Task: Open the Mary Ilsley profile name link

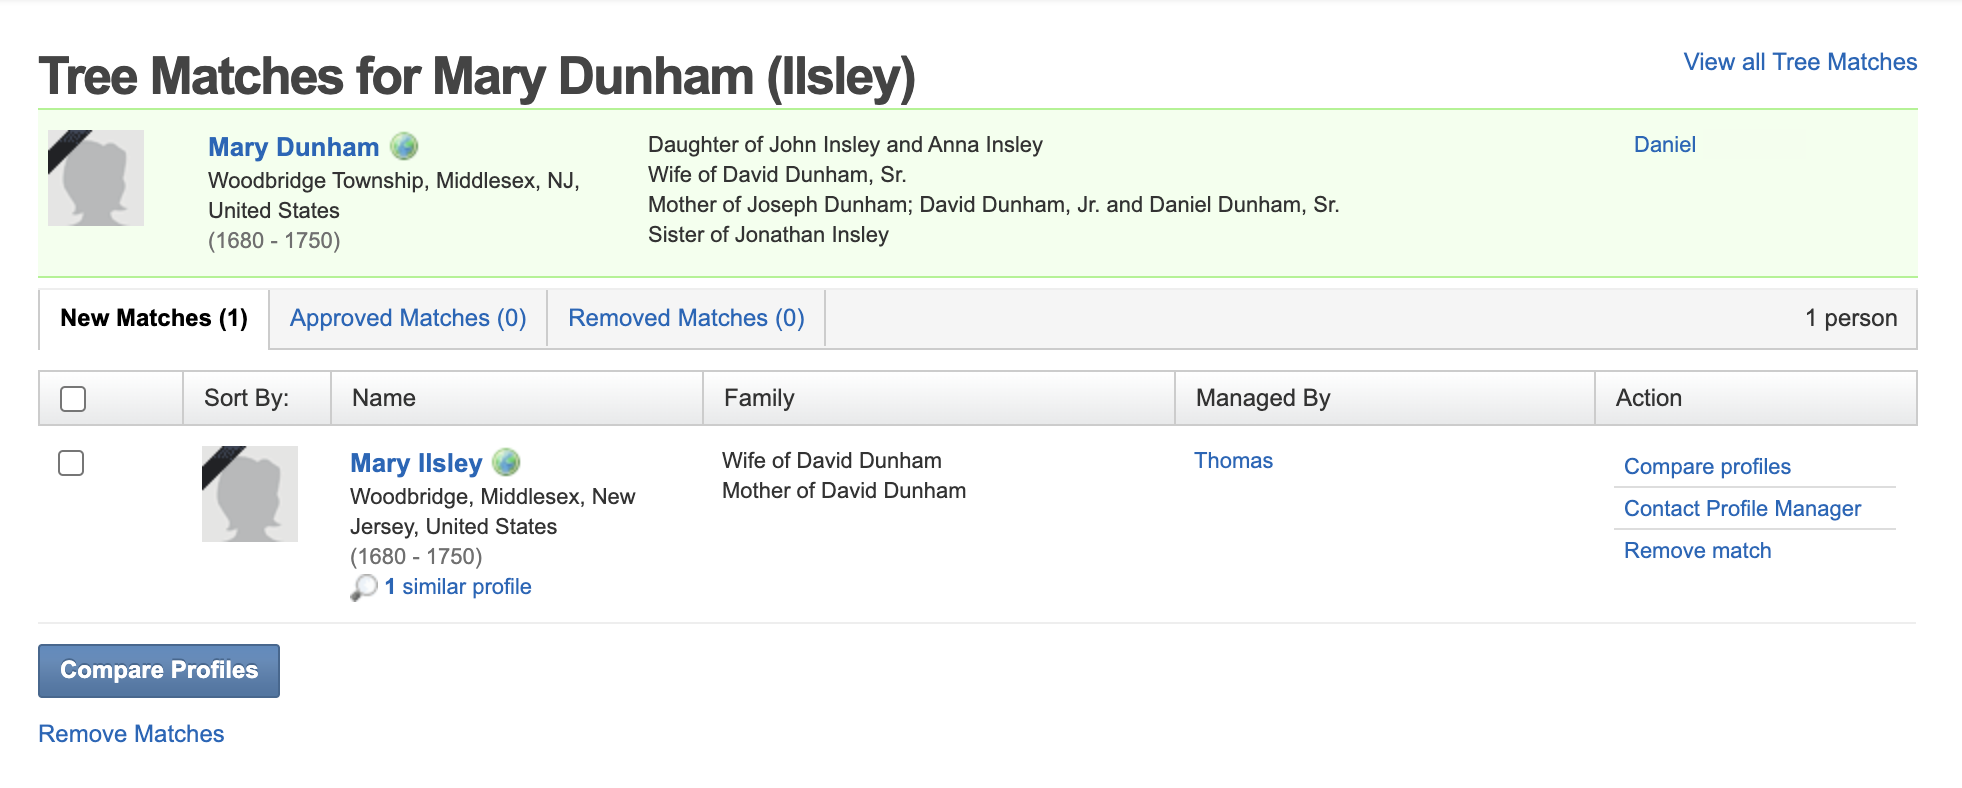Action: (x=416, y=463)
